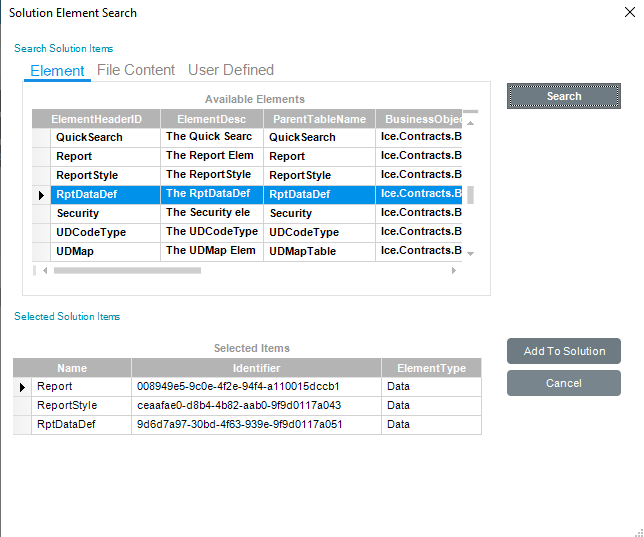Select the ReportStyle row in Selected Items
Screen dimensions: 644x537
(x=247, y=406)
